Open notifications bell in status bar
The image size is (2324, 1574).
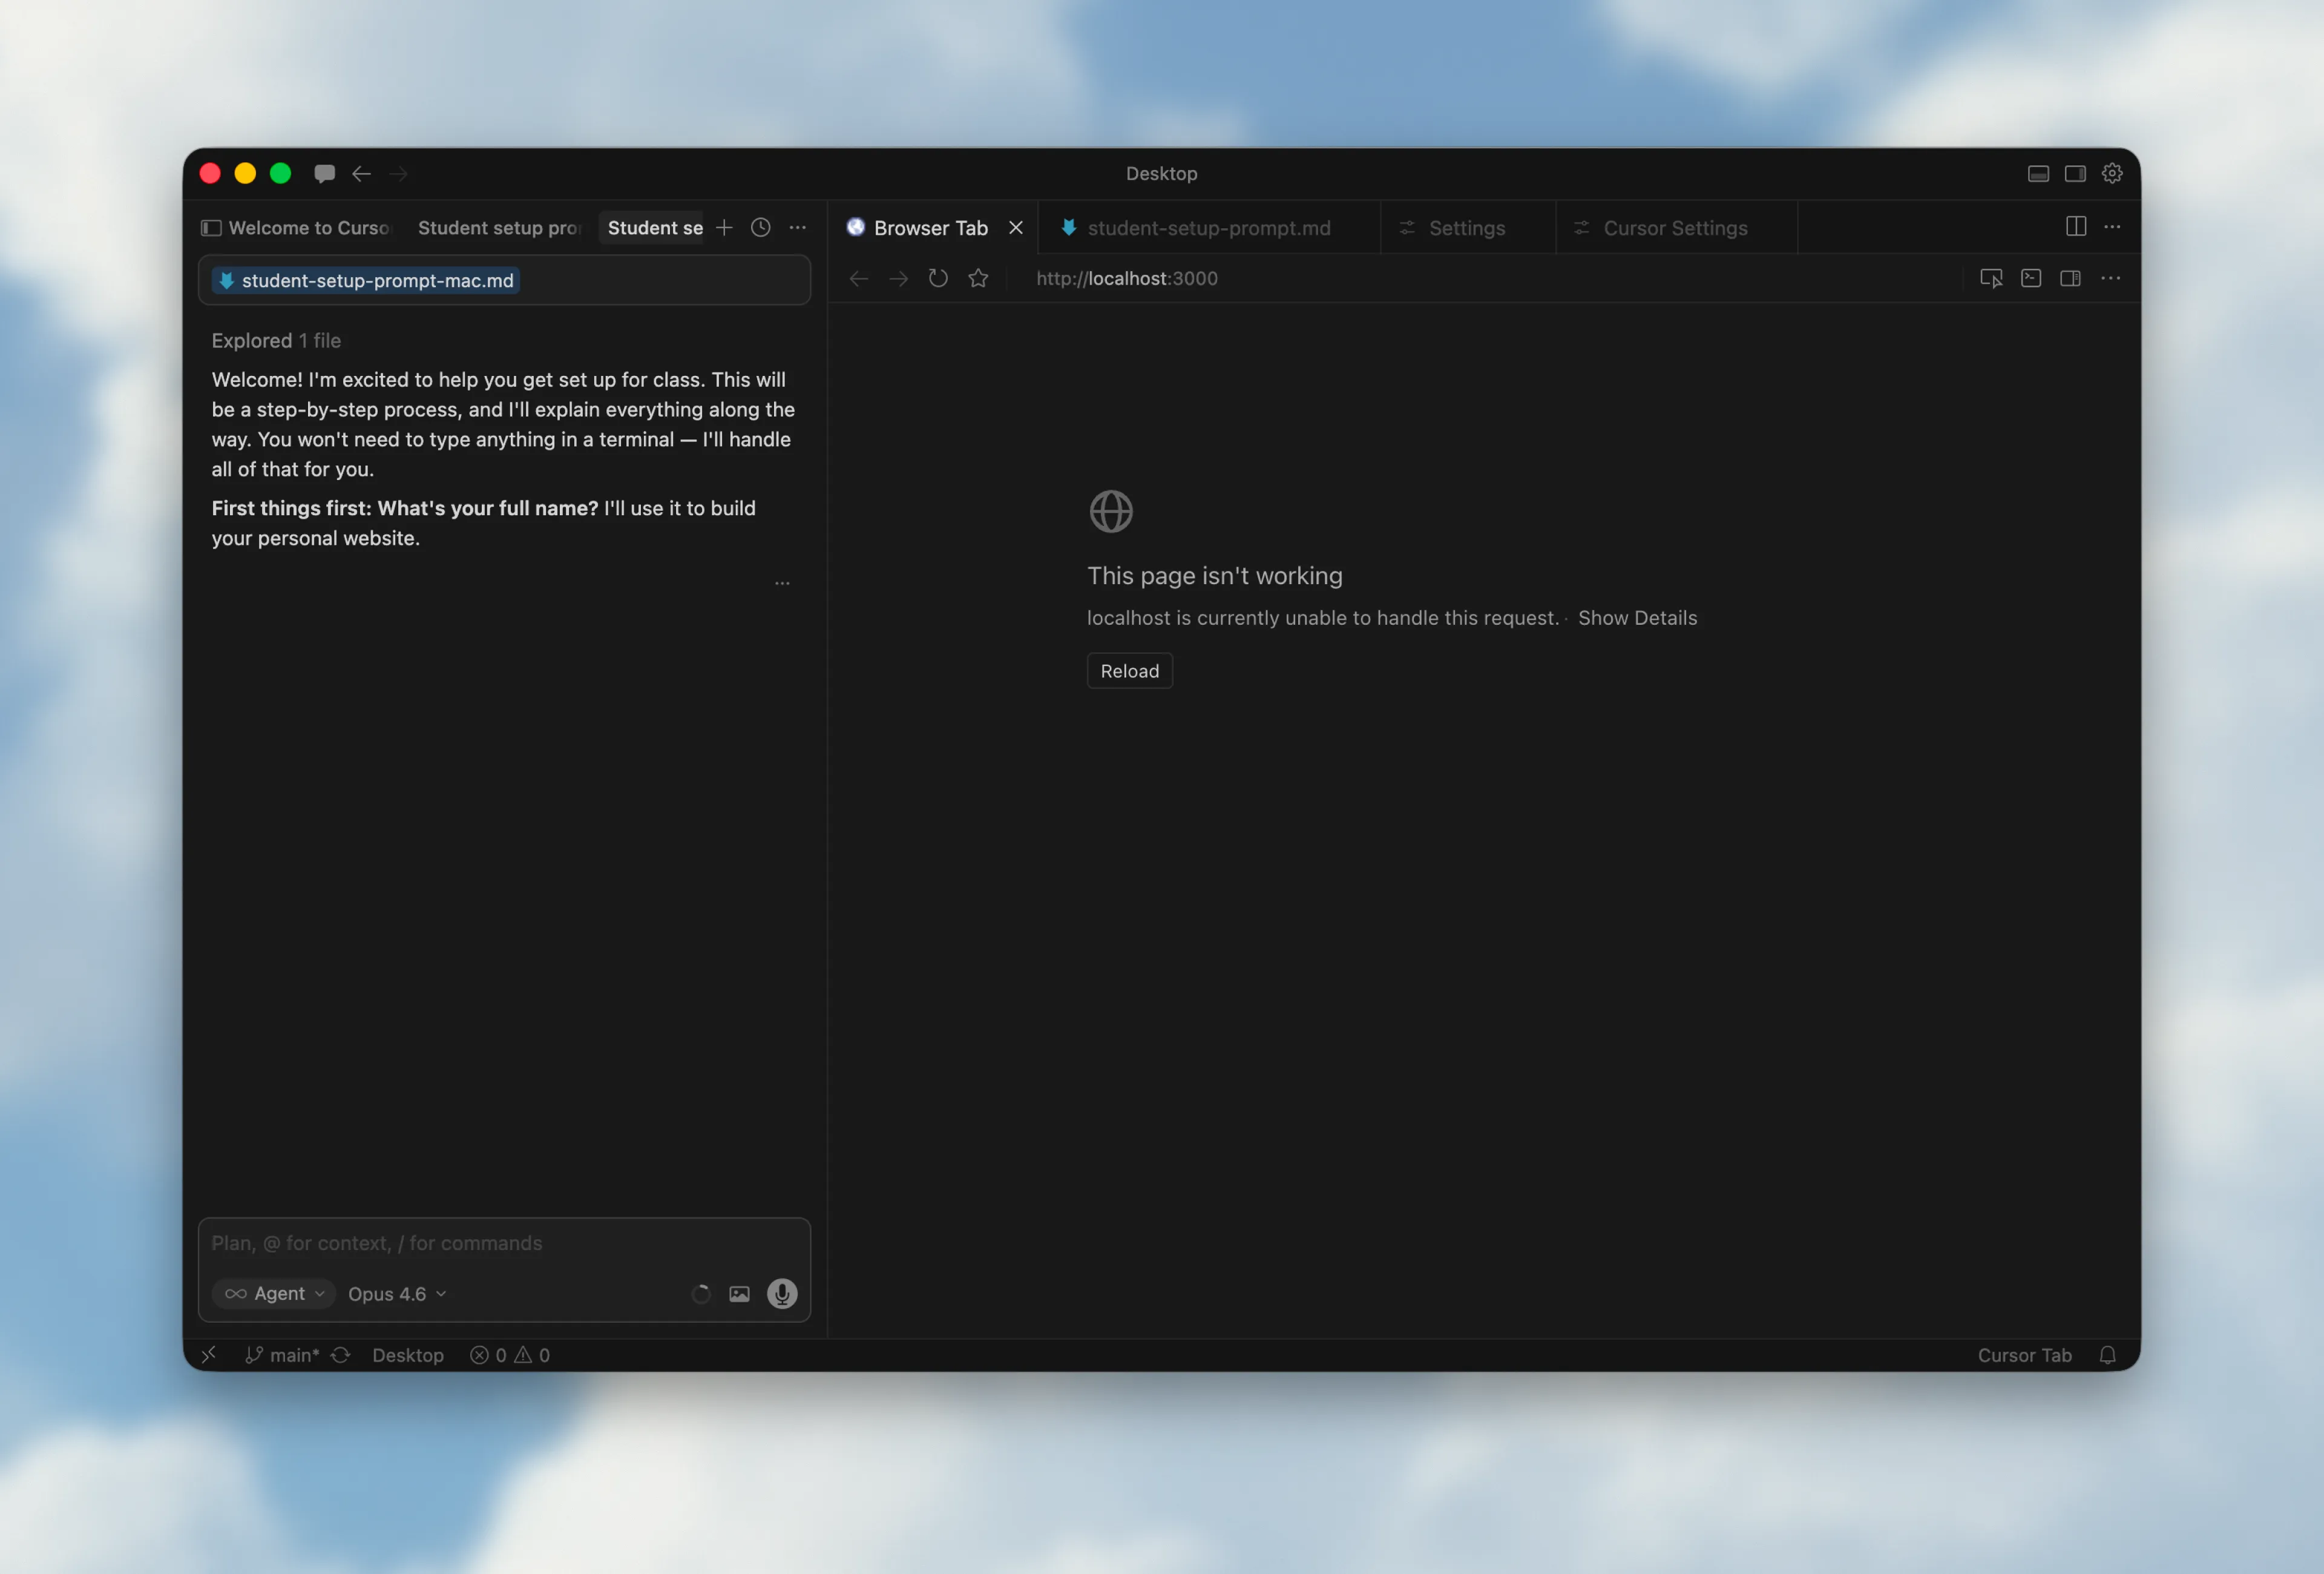tap(2108, 1355)
